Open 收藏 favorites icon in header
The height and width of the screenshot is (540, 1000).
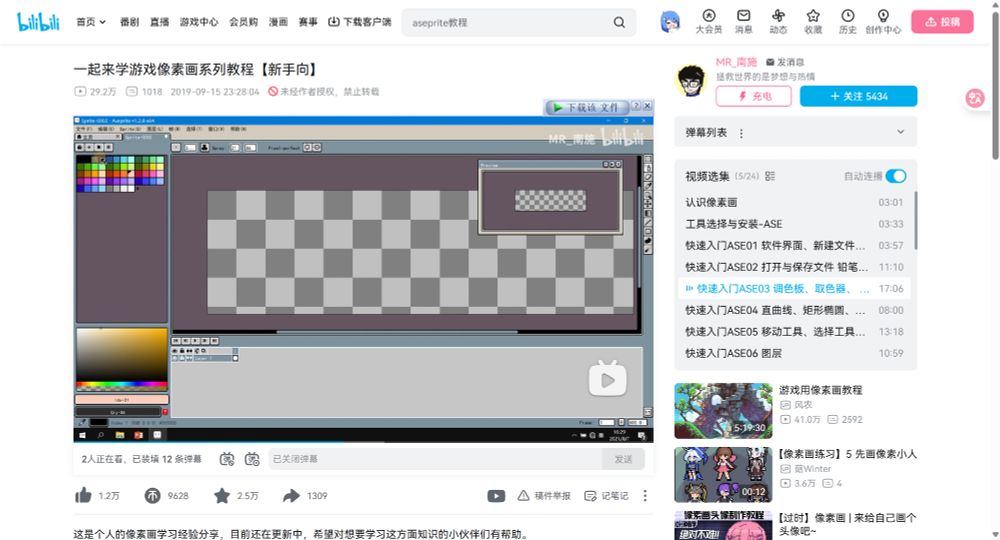813,22
